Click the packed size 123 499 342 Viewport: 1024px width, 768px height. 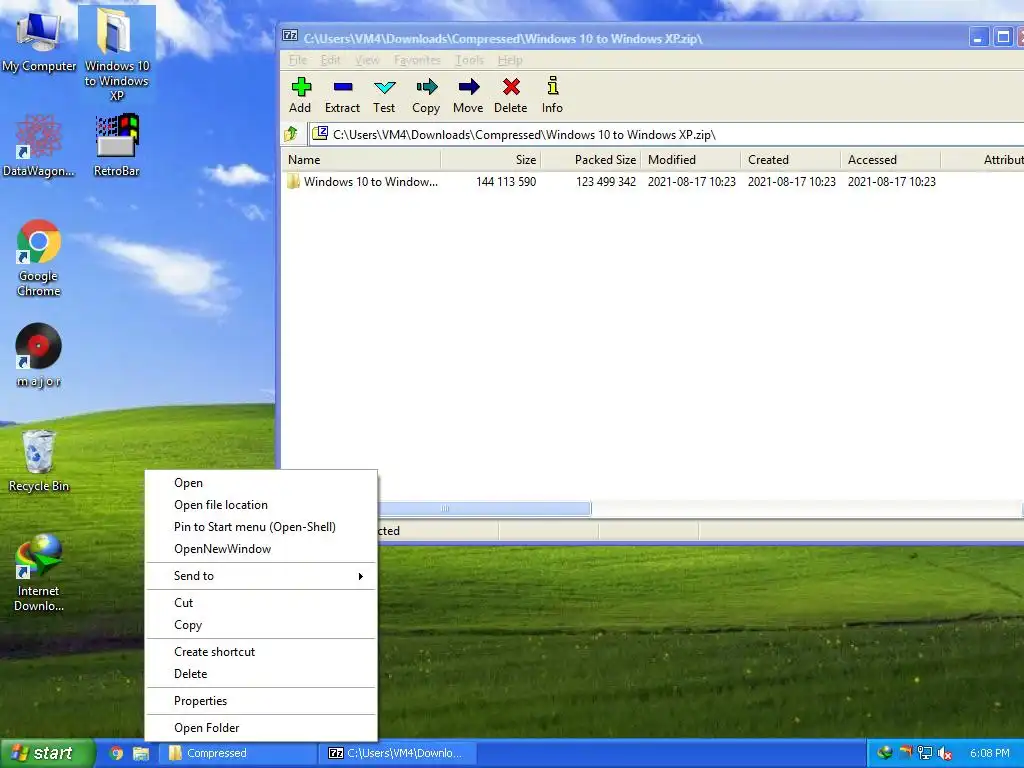(606, 182)
